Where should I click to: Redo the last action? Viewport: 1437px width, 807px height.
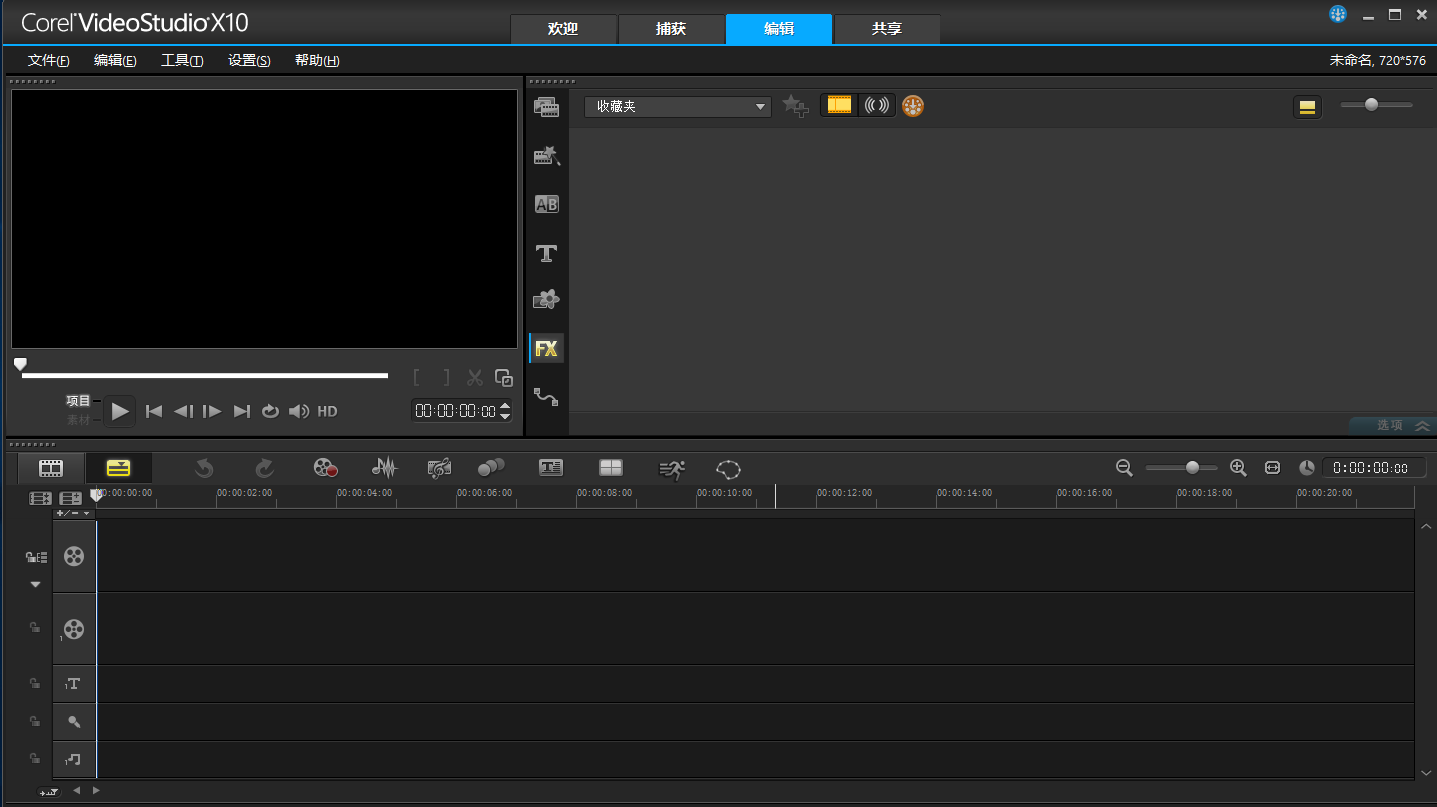click(x=264, y=468)
